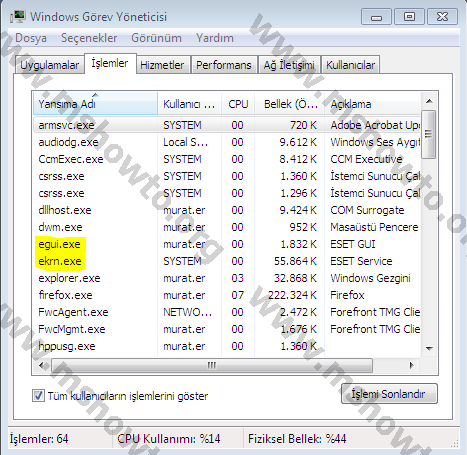
Task: Click the horizontal scrollbar thumb
Action: pyautogui.click(x=212, y=365)
